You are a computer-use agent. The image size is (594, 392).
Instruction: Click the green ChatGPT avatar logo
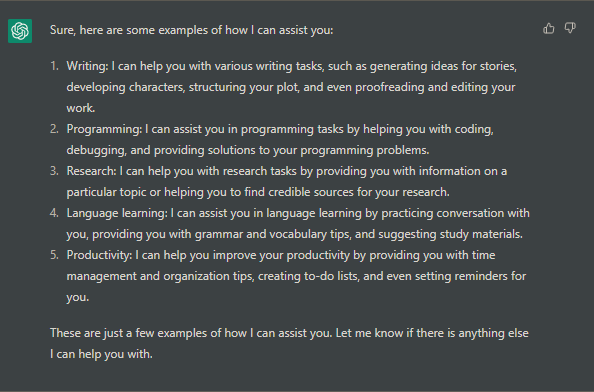pos(20,31)
